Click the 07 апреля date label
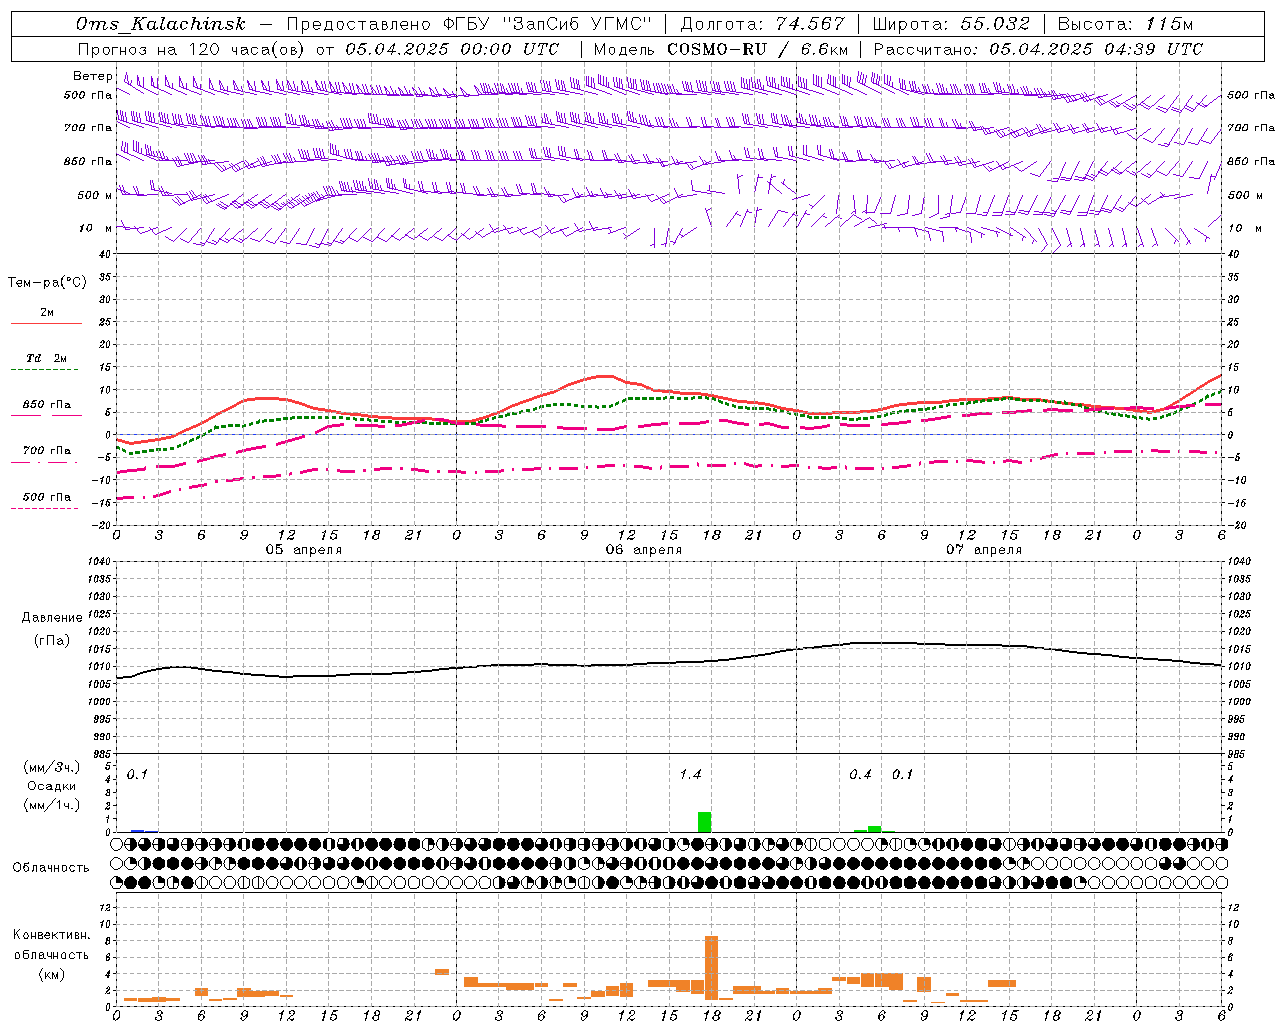This screenshot has width=1280, height=1024. tap(984, 550)
